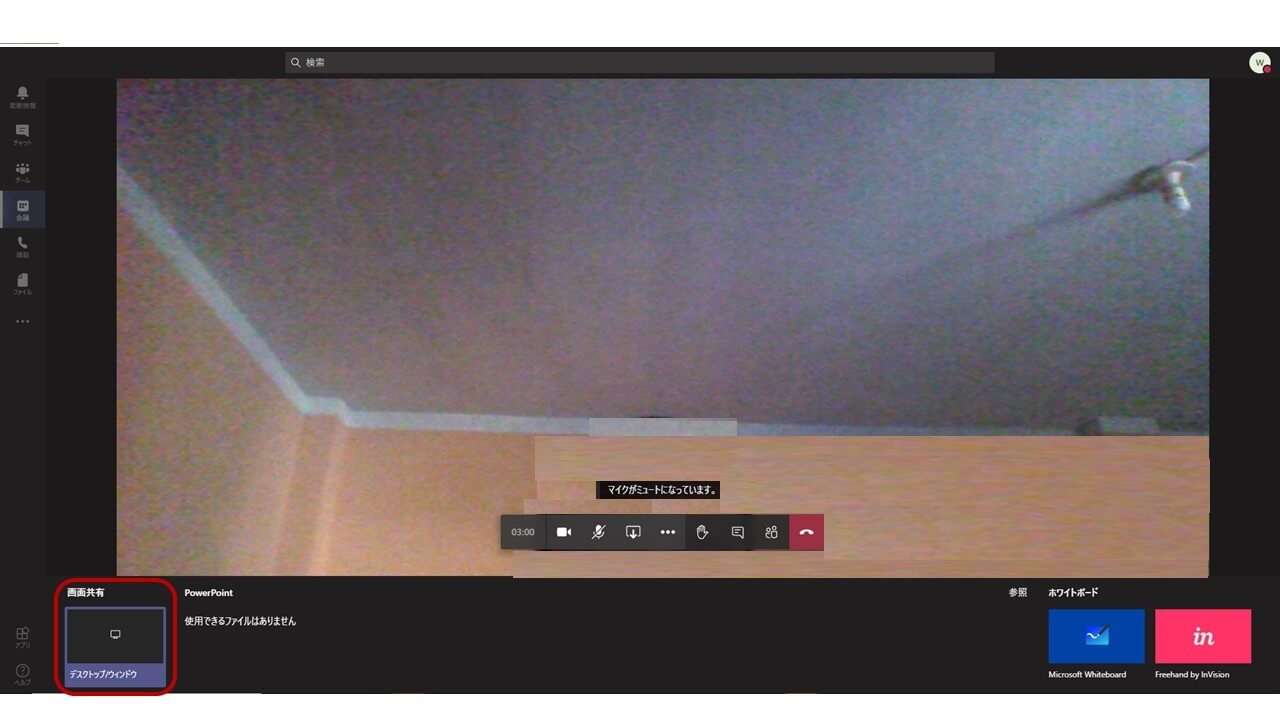
Task: Go to Teams (チーム) in sidebar
Action: (x=22, y=172)
